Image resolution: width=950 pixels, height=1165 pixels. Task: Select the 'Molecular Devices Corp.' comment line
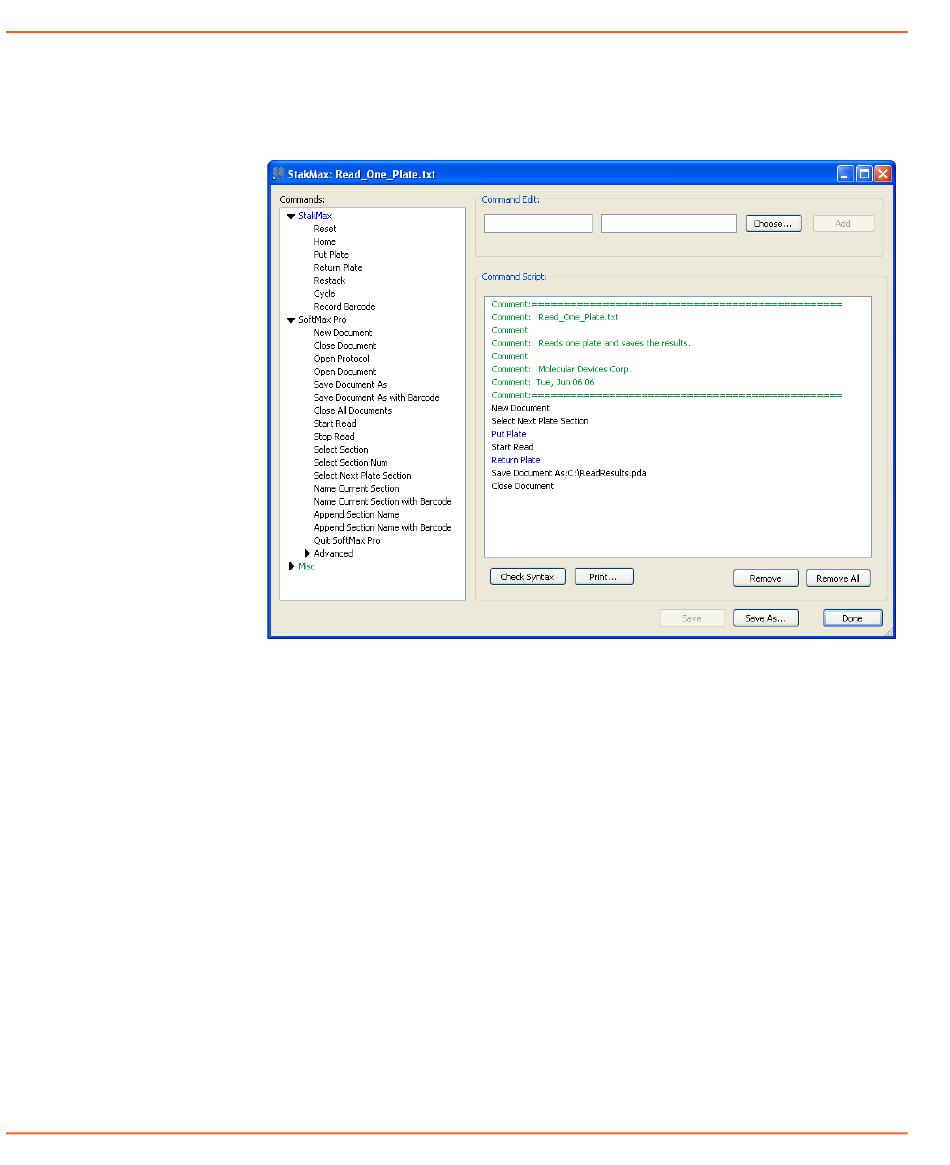coord(561,369)
